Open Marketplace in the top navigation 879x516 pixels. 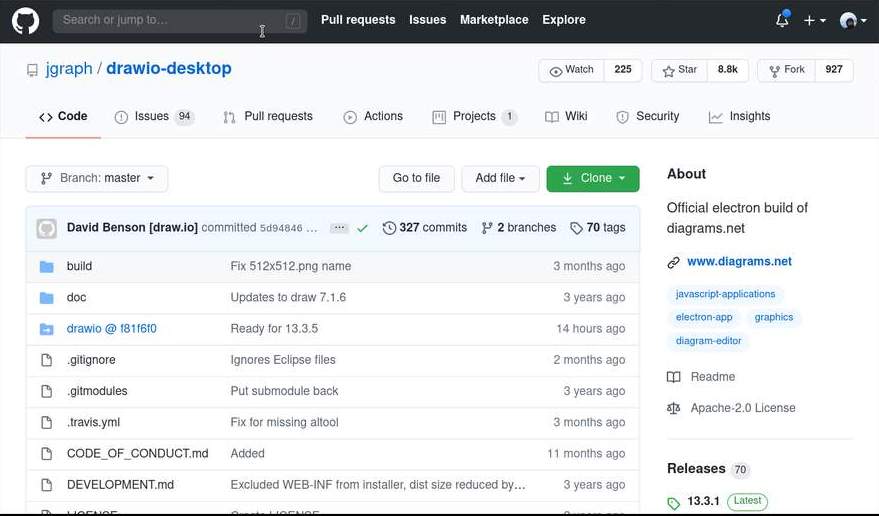click(494, 20)
